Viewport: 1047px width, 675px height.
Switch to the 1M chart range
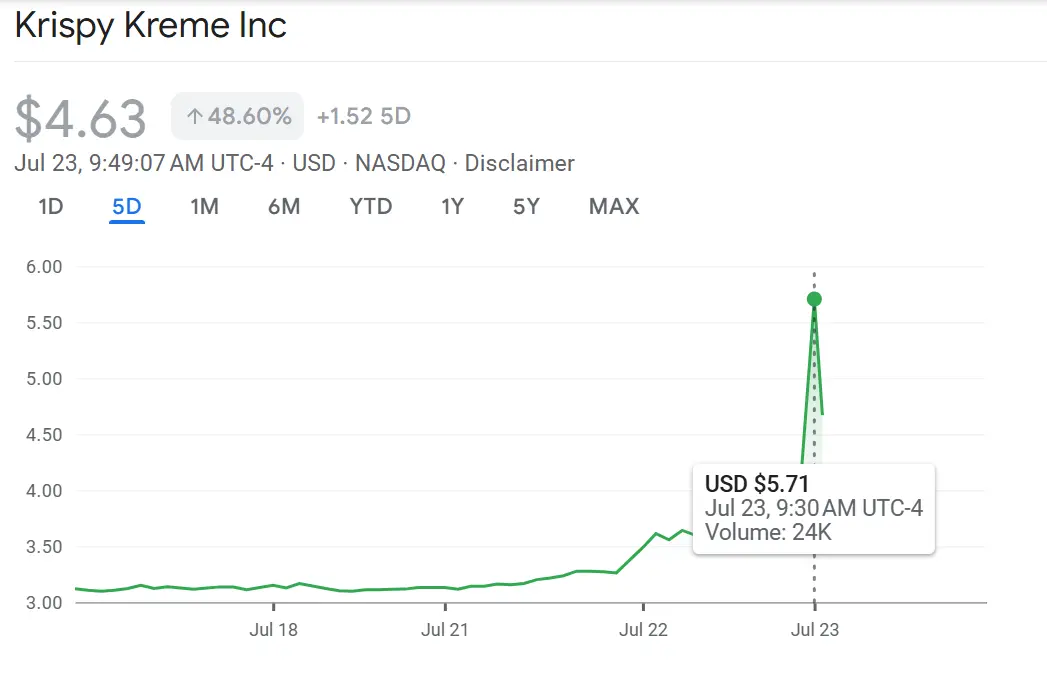coord(204,207)
